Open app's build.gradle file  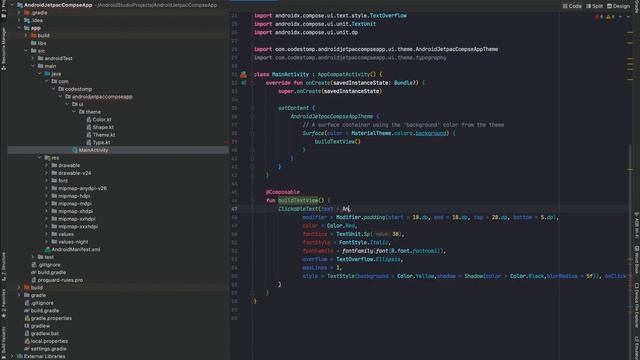coord(52,272)
